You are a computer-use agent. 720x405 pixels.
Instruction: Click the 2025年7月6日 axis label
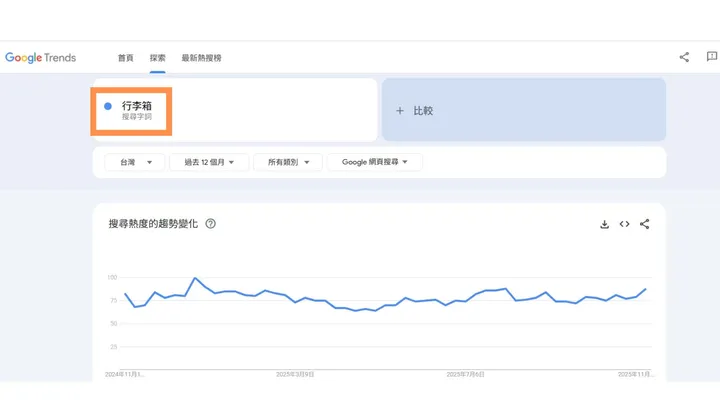pyautogui.click(x=466, y=374)
